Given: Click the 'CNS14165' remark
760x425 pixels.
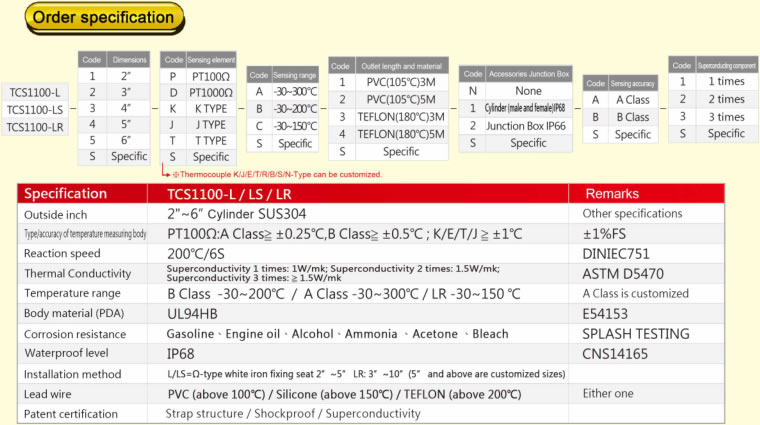Looking at the screenshot, I should [615, 354].
